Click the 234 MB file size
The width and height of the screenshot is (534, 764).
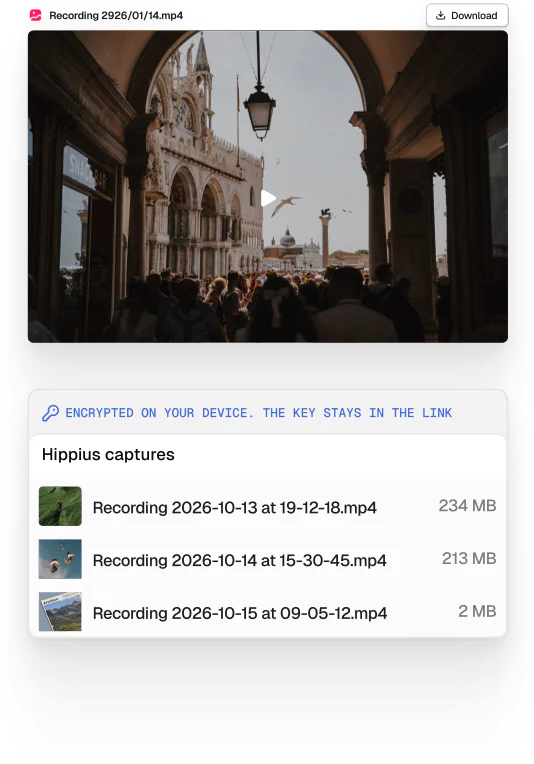(x=467, y=506)
